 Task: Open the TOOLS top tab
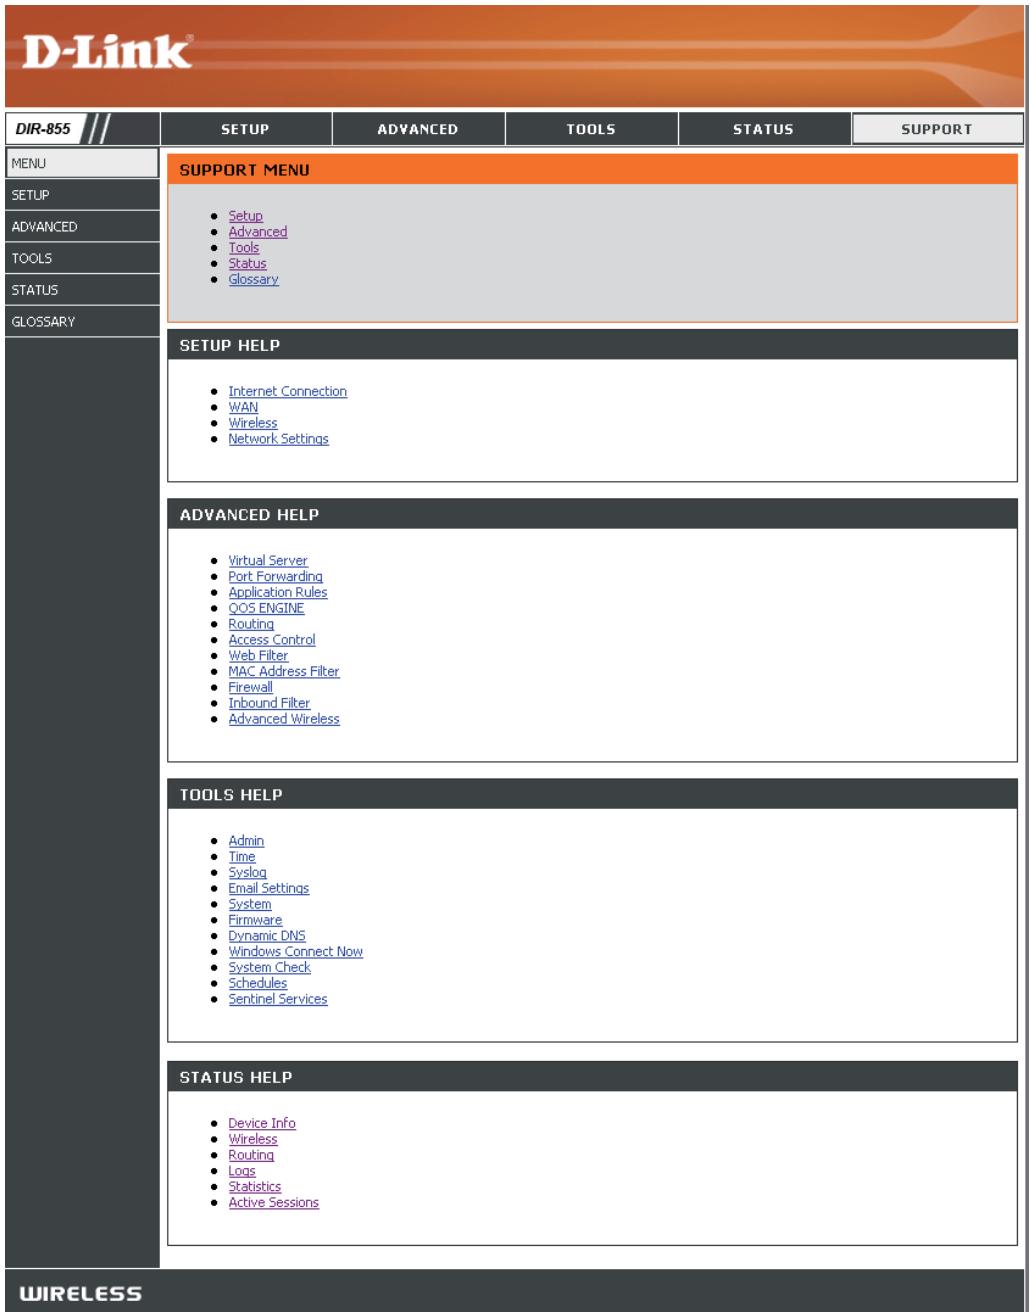(591, 129)
